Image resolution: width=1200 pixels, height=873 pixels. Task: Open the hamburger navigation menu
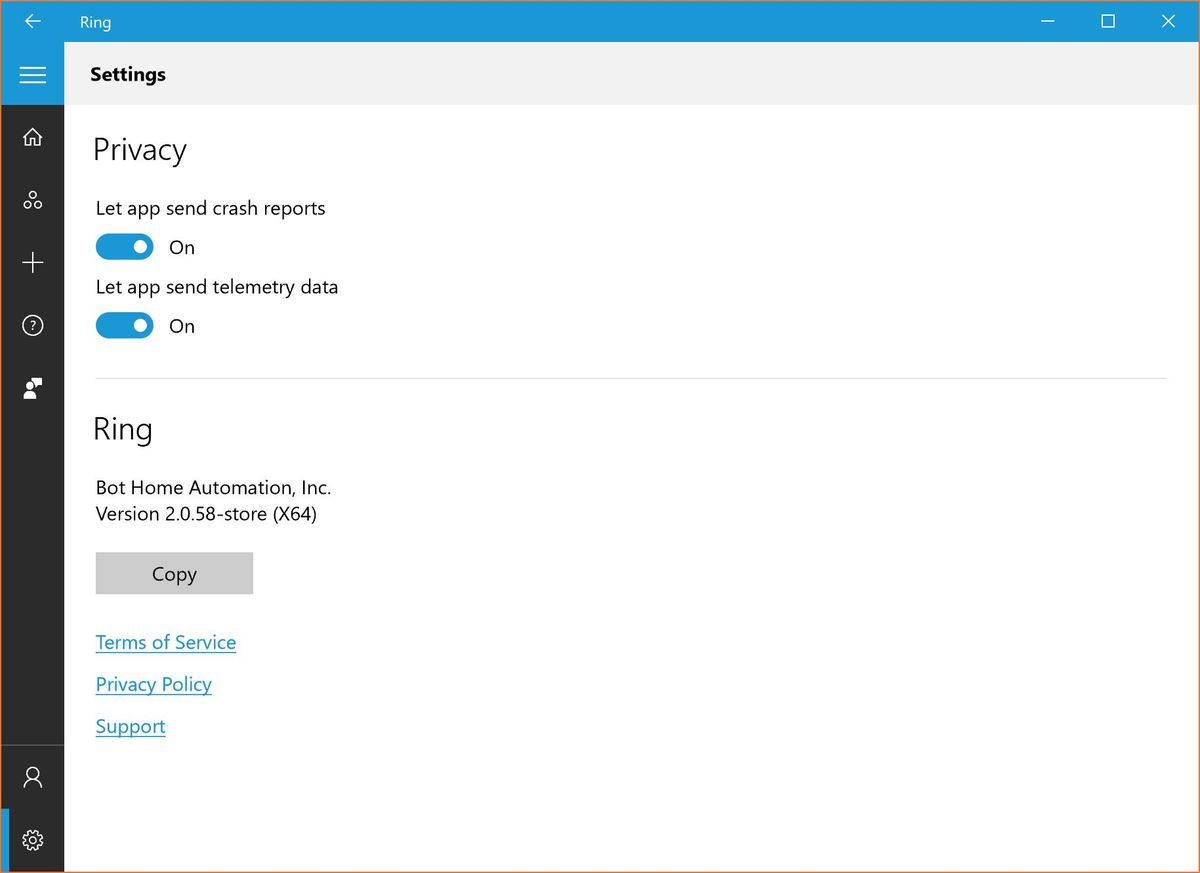click(x=32, y=75)
